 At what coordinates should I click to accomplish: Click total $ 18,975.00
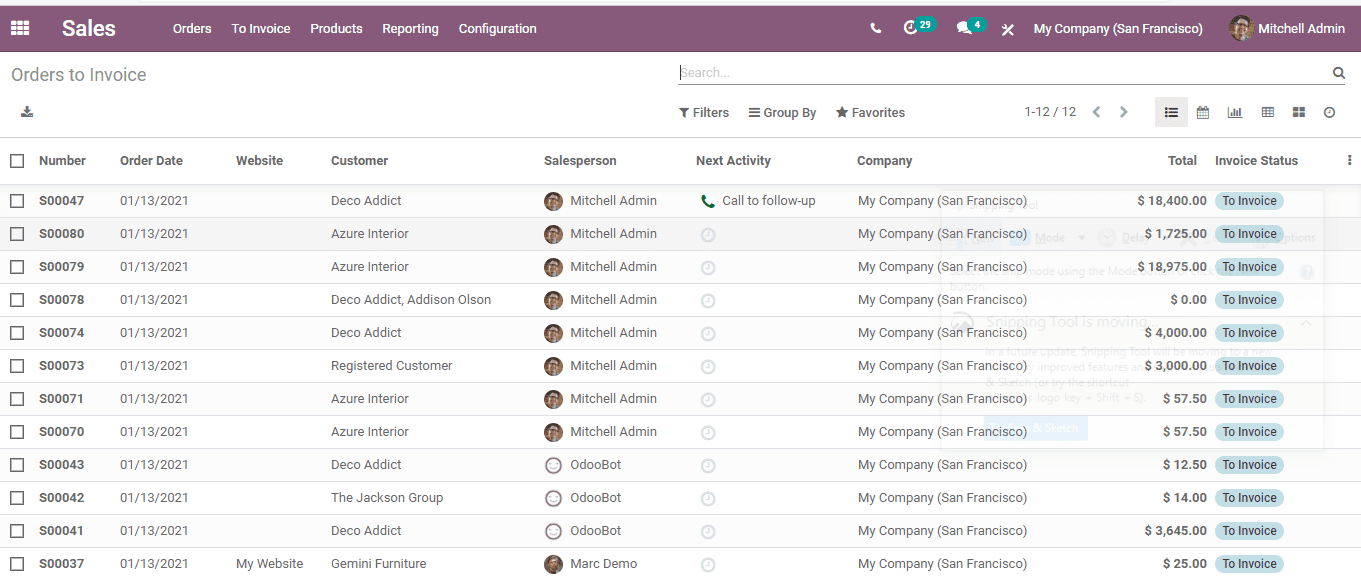tap(1172, 267)
